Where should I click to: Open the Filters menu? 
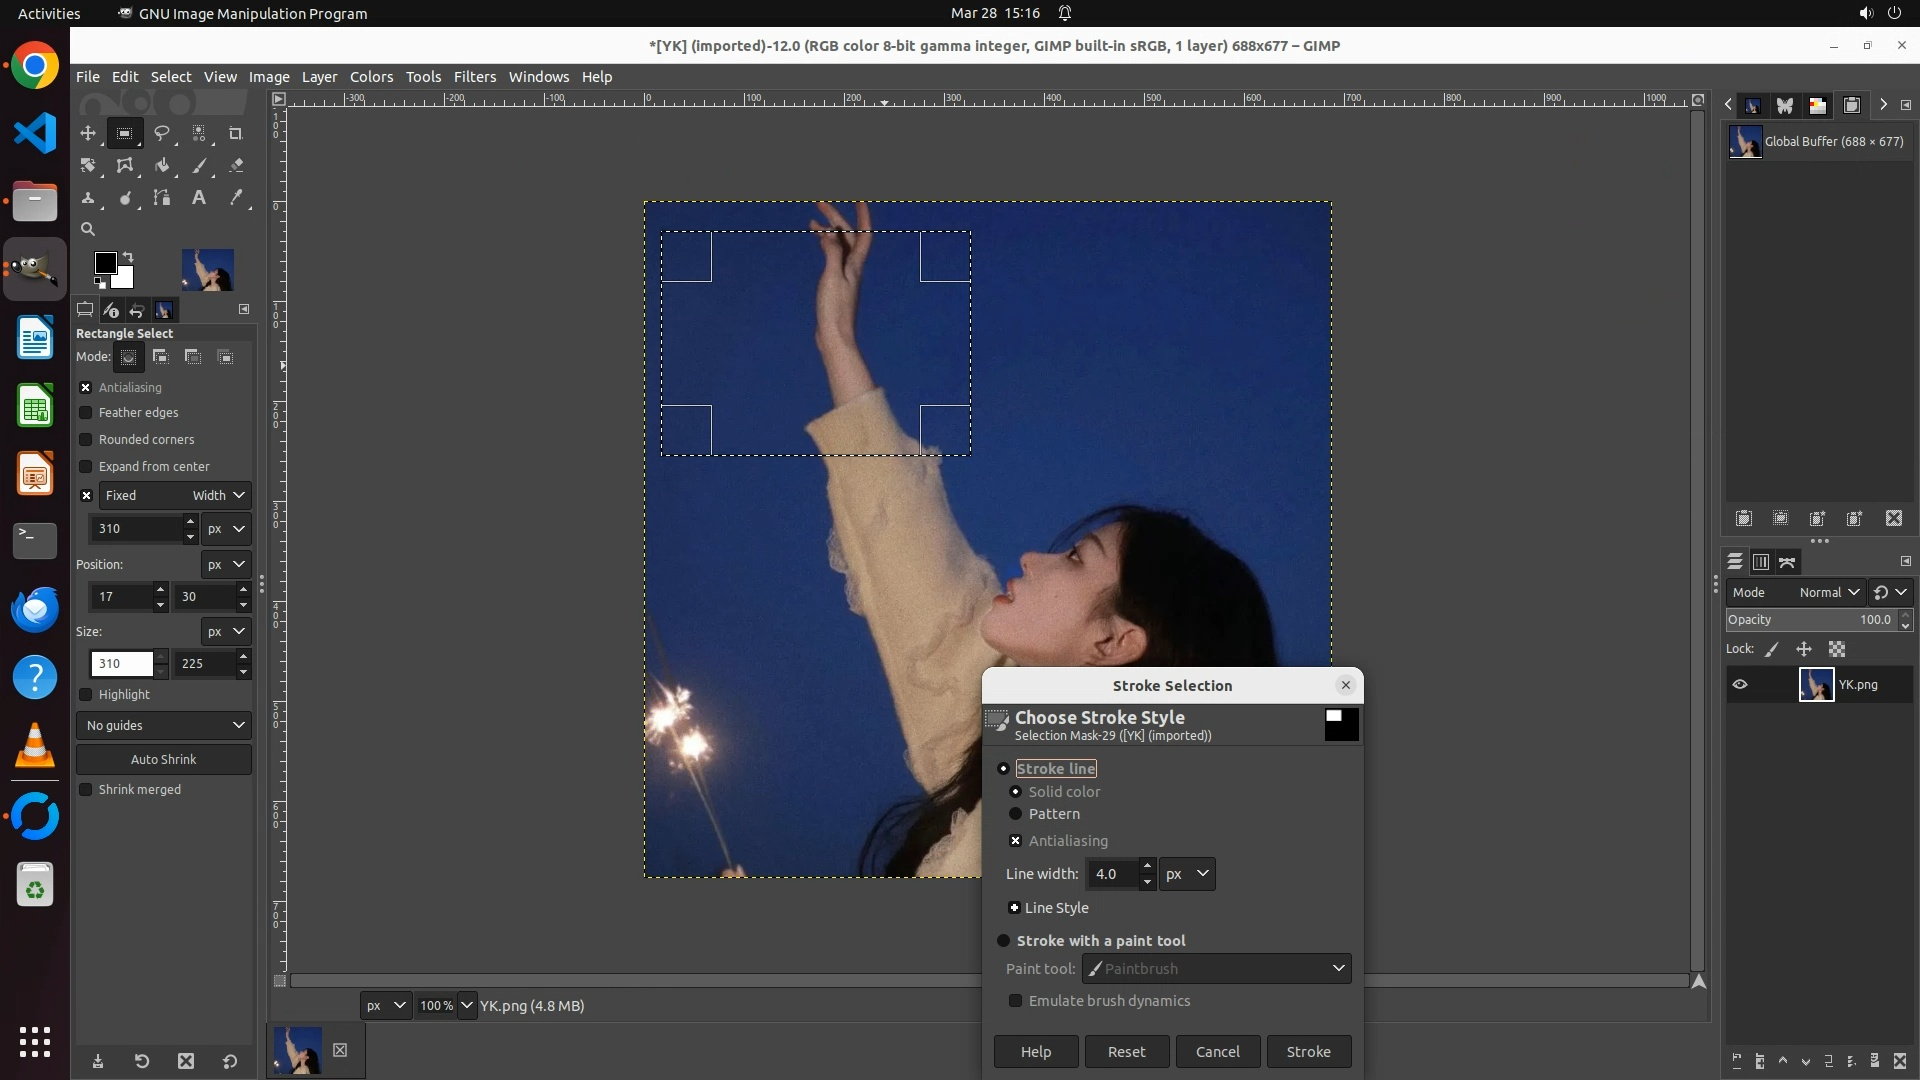pyautogui.click(x=474, y=77)
